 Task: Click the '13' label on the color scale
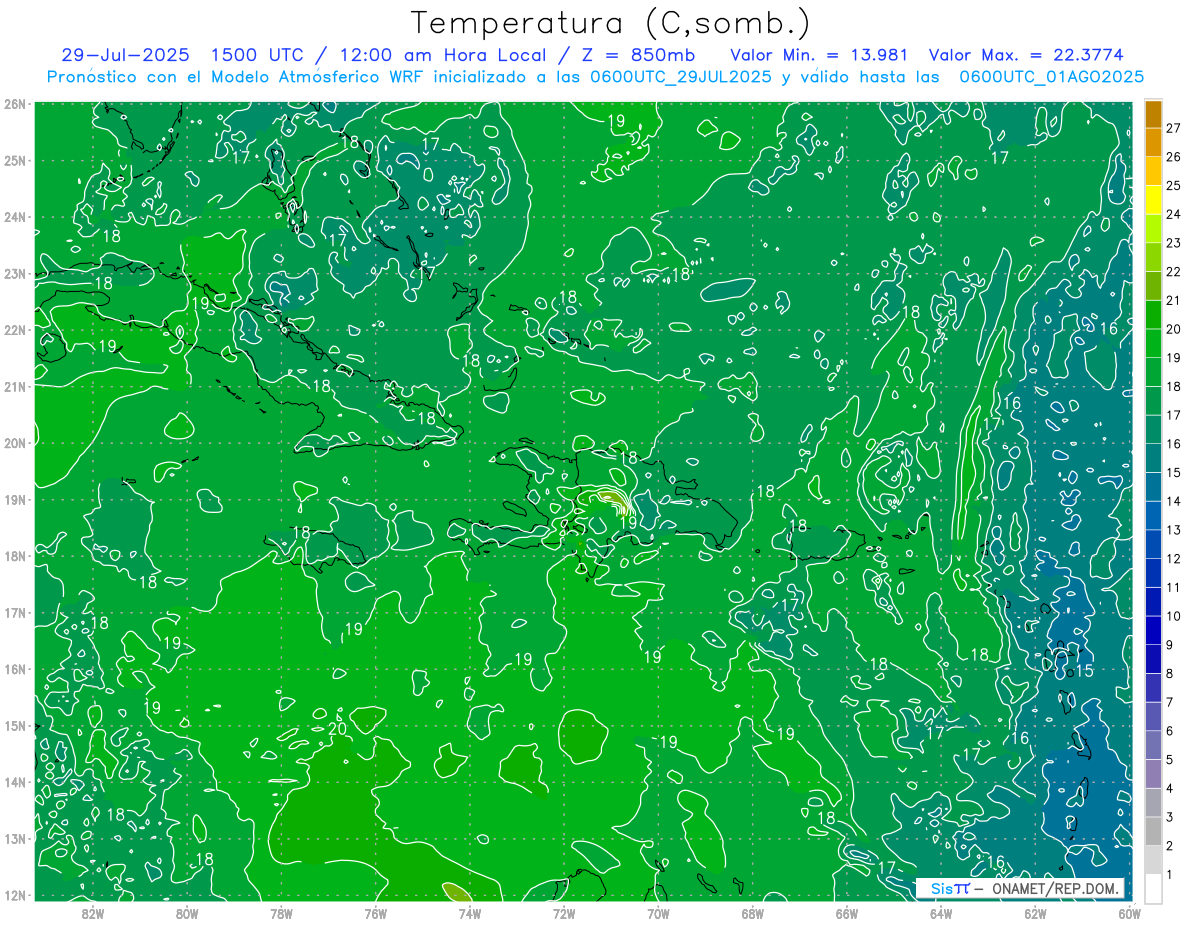point(1173,530)
